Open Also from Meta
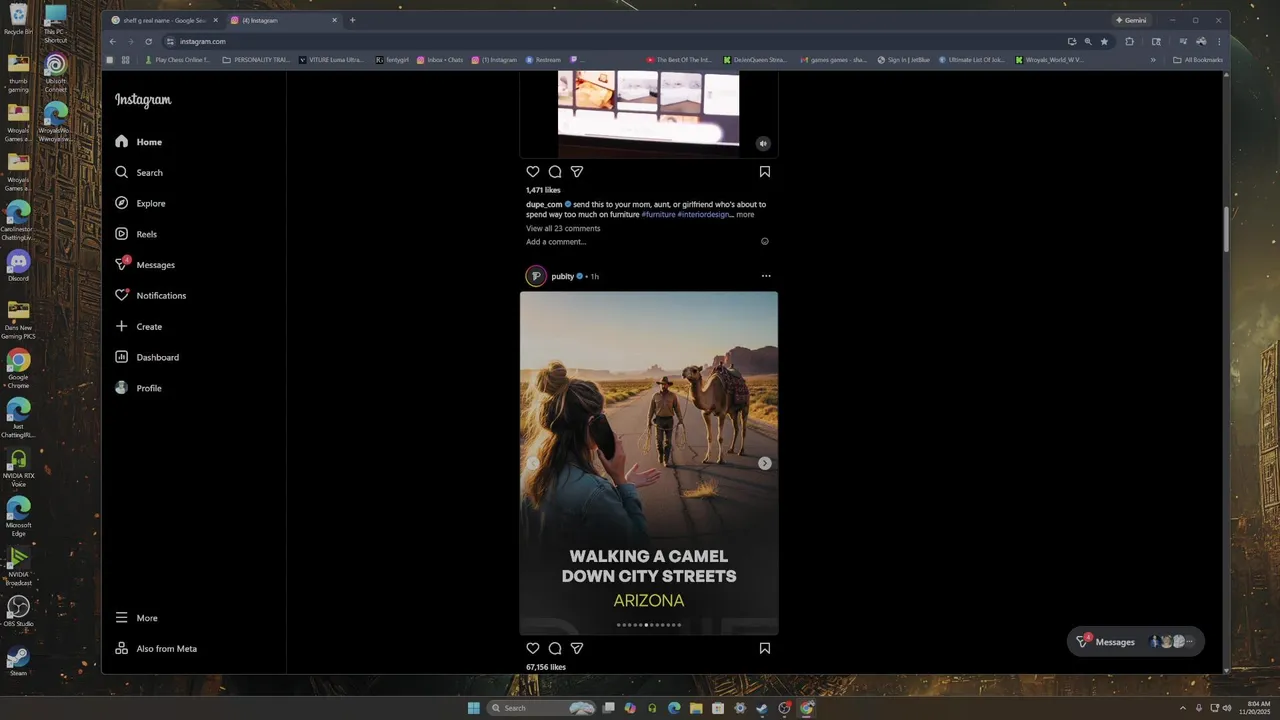 [x=155, y=649]
